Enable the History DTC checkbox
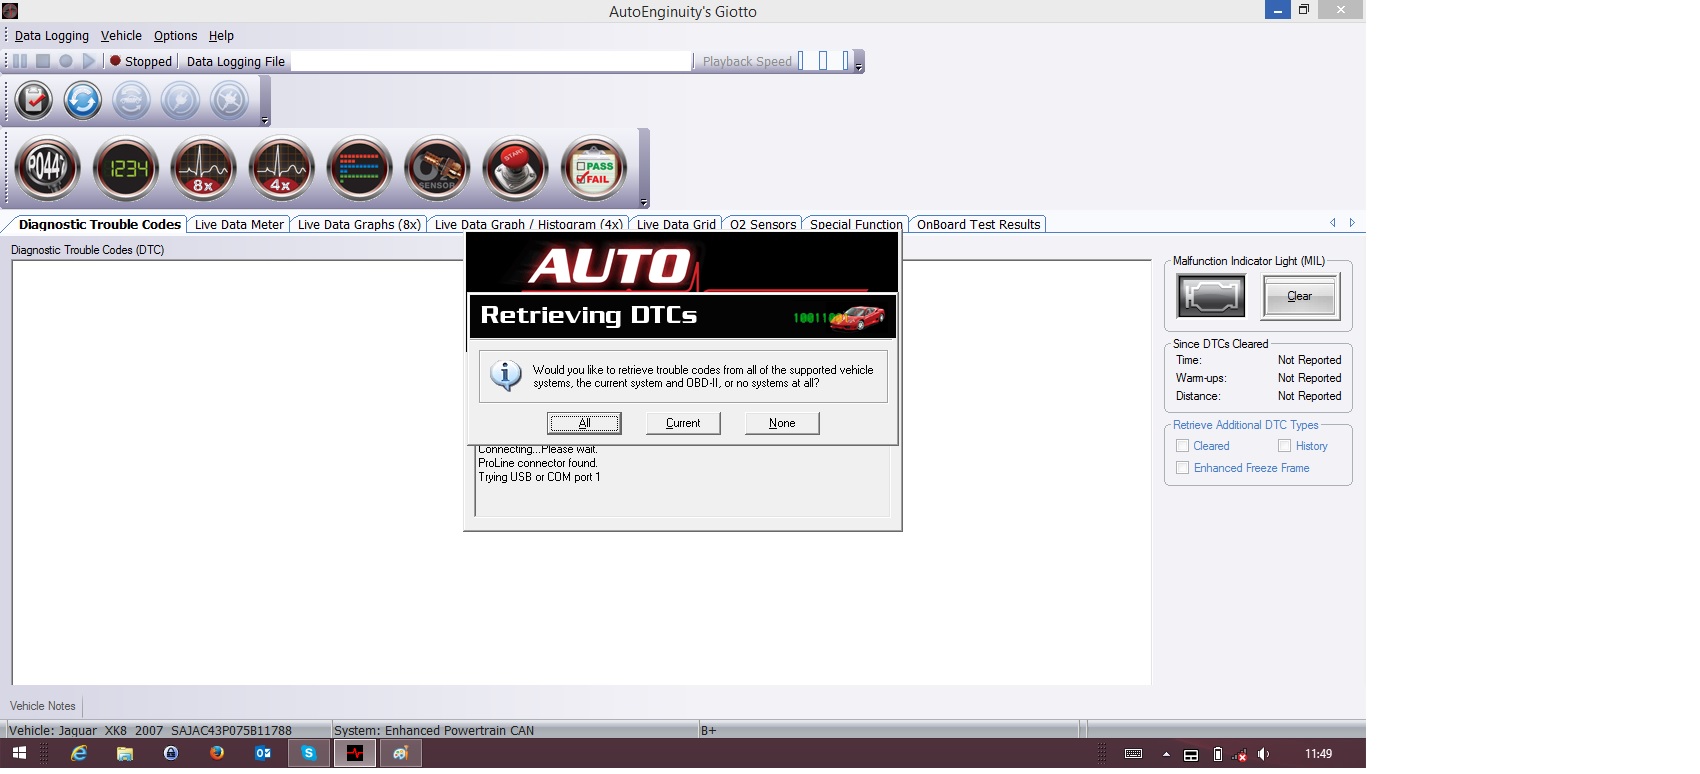1700x774 pixels. (1285, 446)
